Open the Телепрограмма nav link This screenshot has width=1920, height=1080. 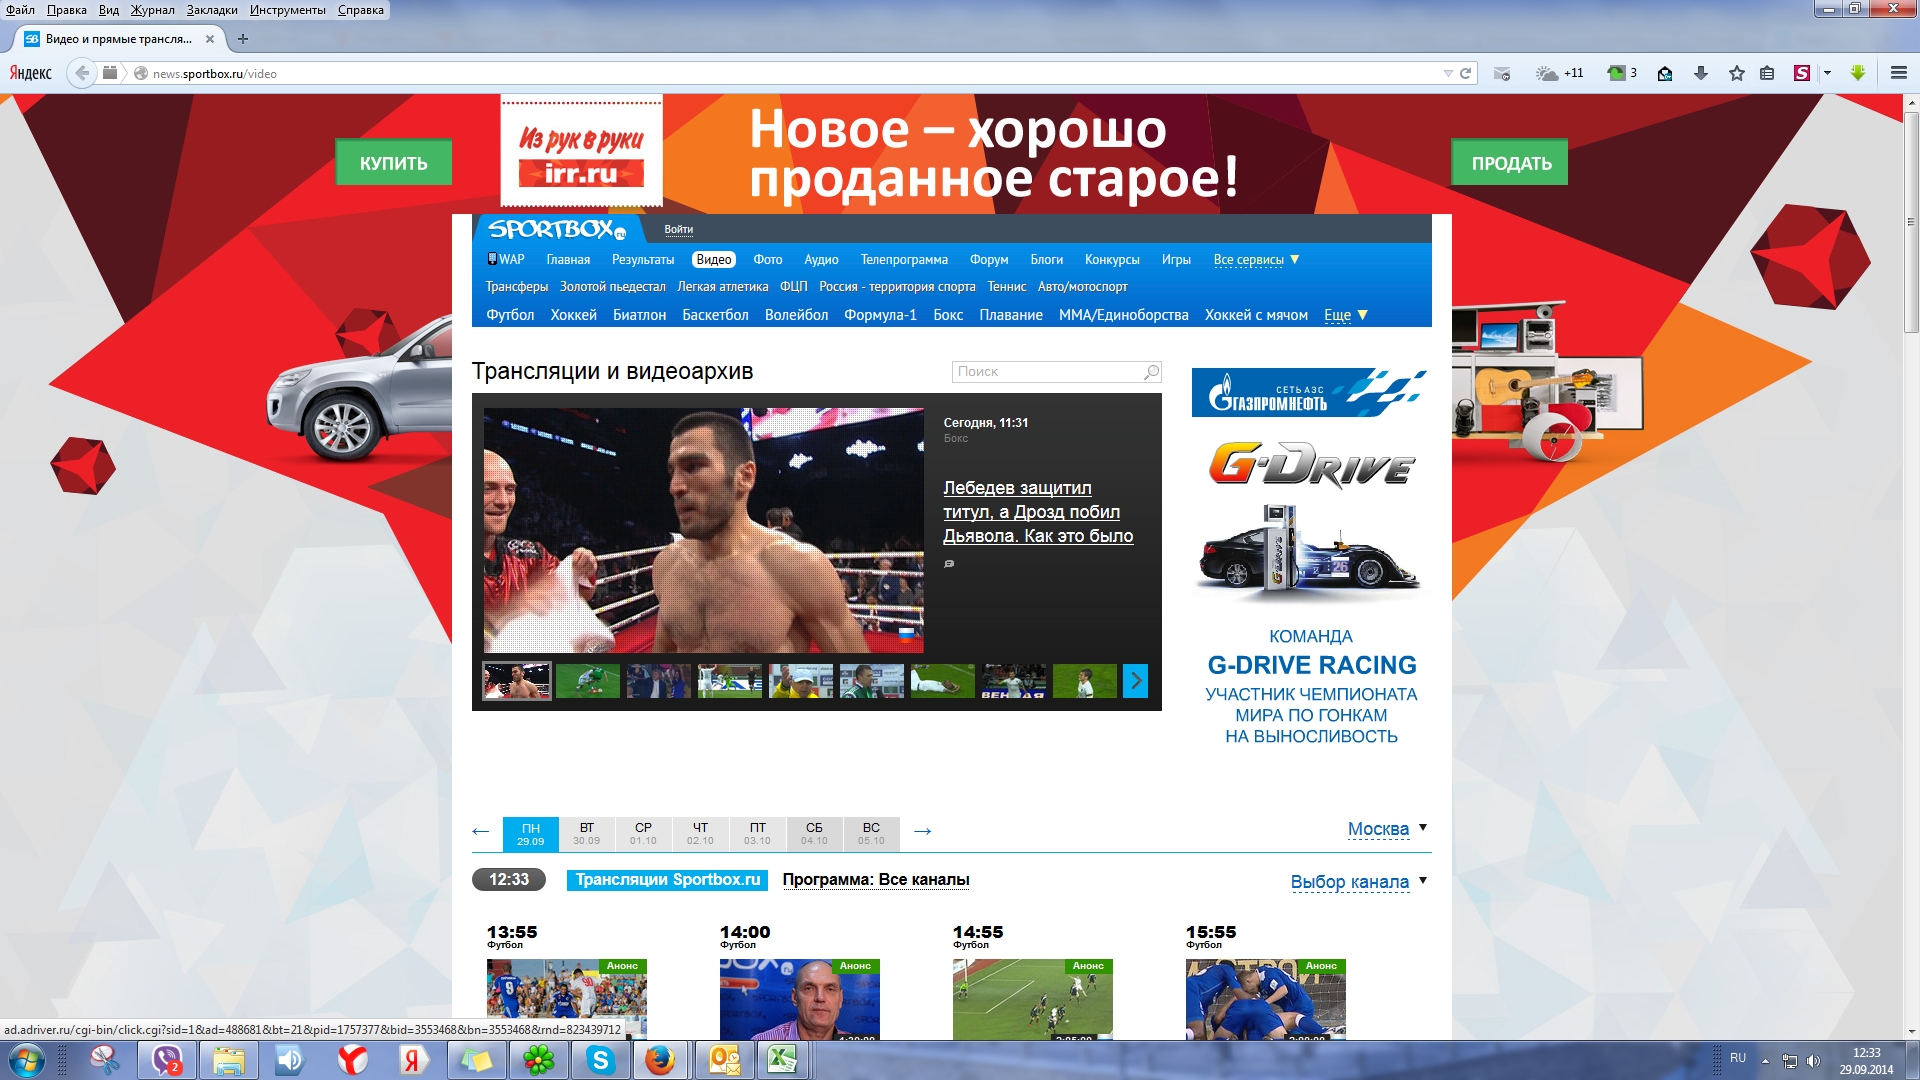pos(904,260)
